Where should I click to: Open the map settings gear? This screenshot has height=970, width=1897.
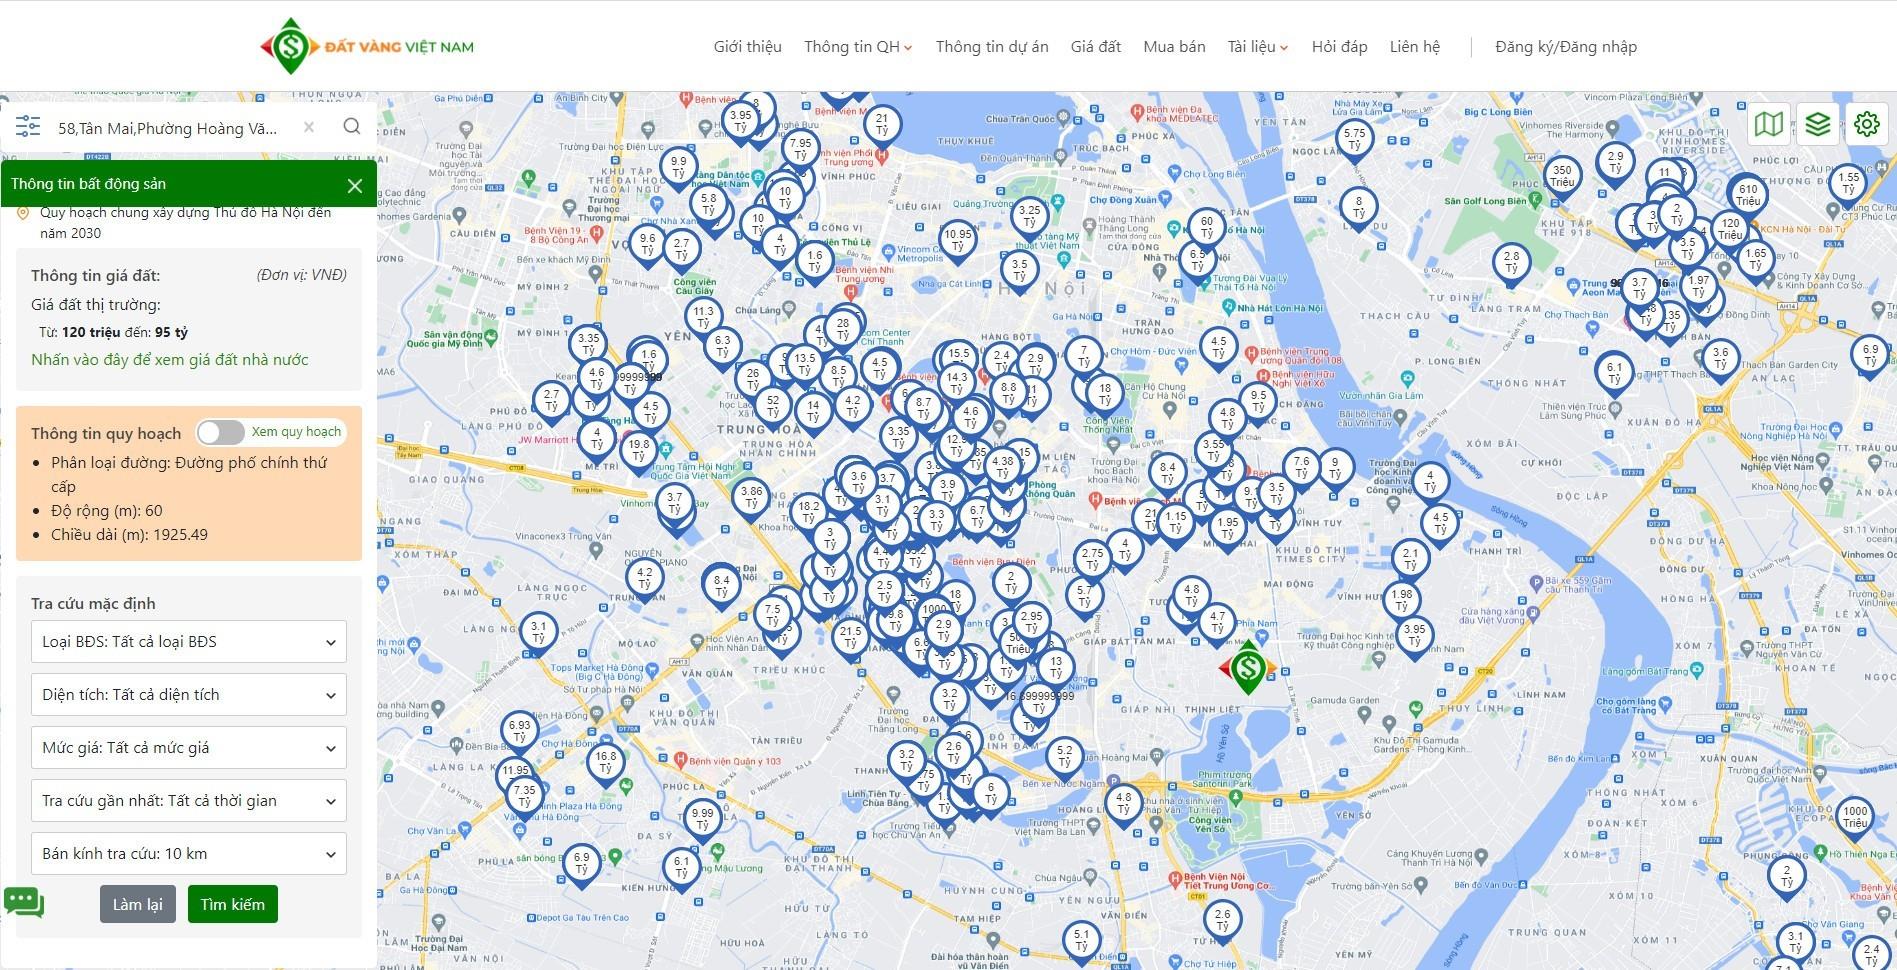click(1866, 124)
